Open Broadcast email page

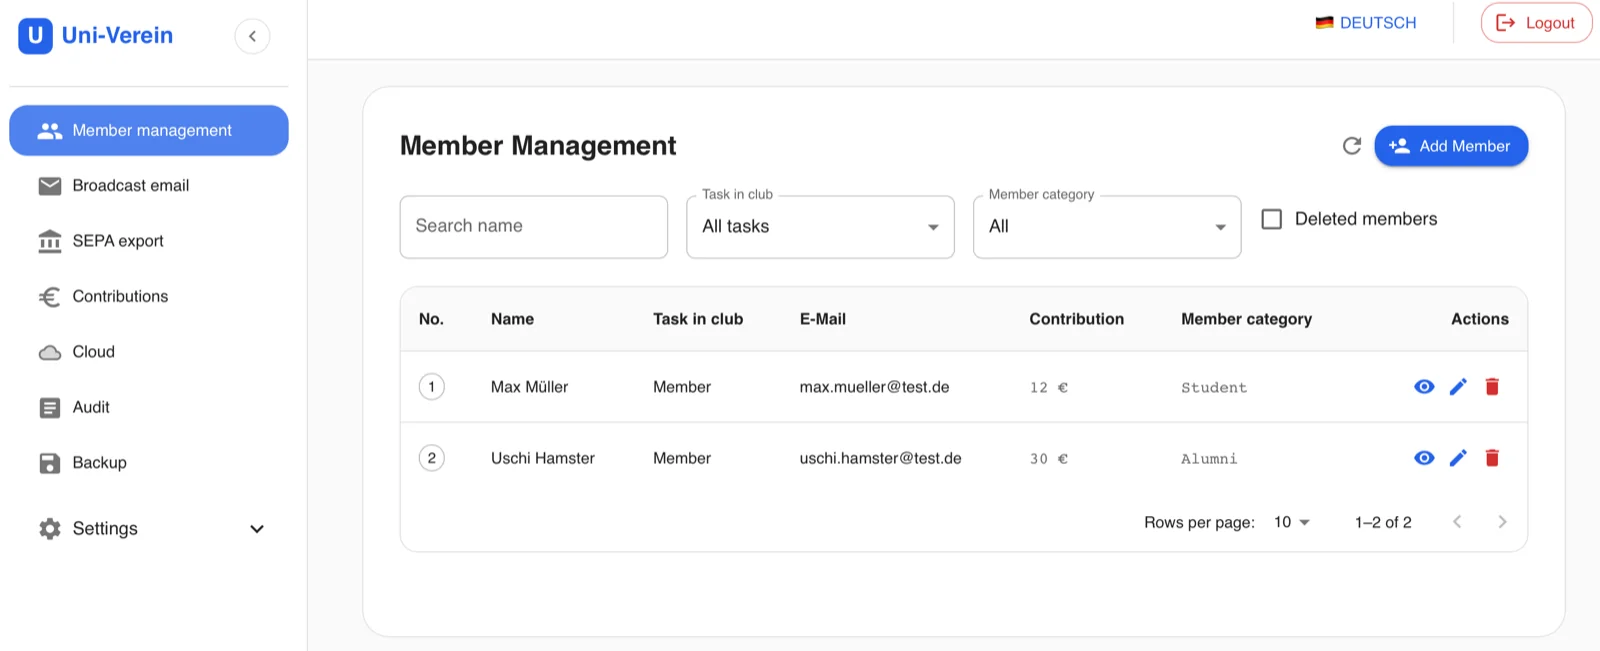click(x=149, y=186)
